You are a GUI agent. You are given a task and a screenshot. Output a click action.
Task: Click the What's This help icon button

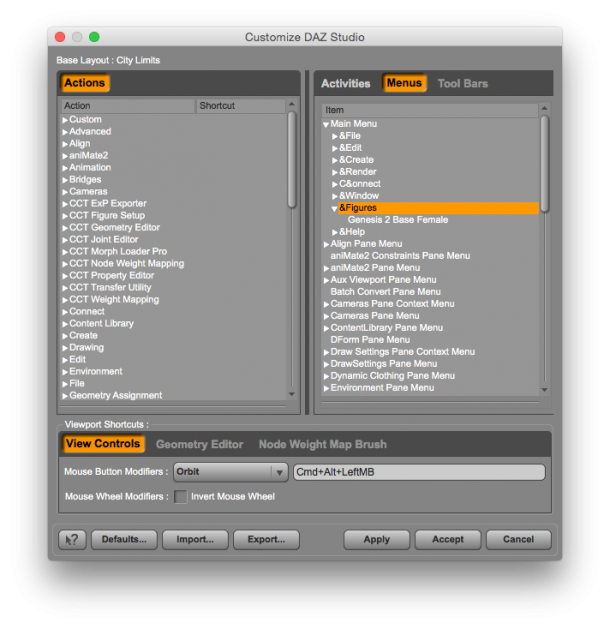[x=72, y=540]
